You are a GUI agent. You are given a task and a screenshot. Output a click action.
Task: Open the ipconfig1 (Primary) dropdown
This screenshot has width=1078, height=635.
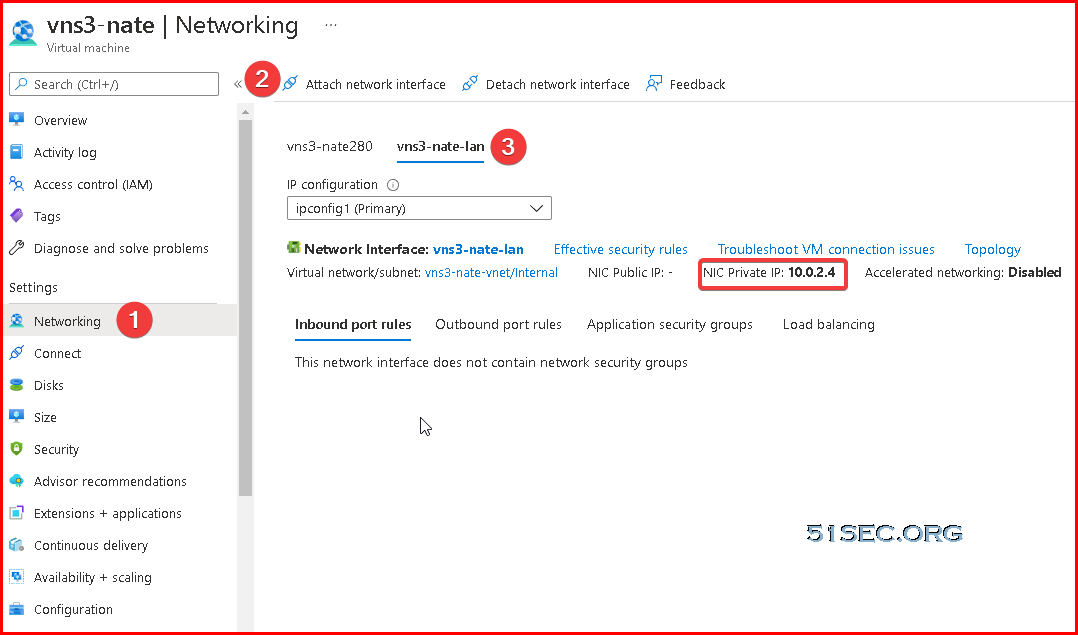pos(419,208)
